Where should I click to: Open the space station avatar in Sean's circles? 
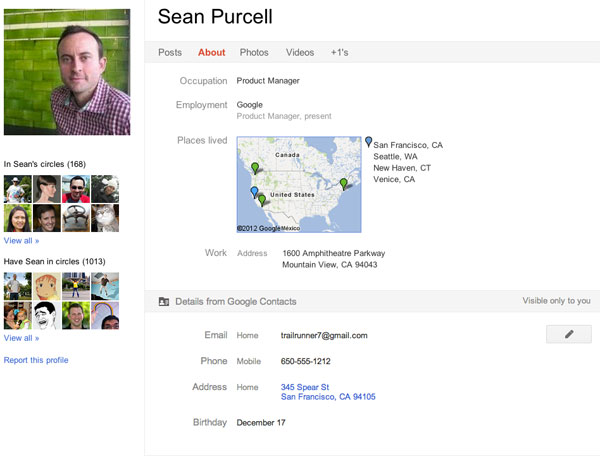pyautogui.click(x=76, y=218)
